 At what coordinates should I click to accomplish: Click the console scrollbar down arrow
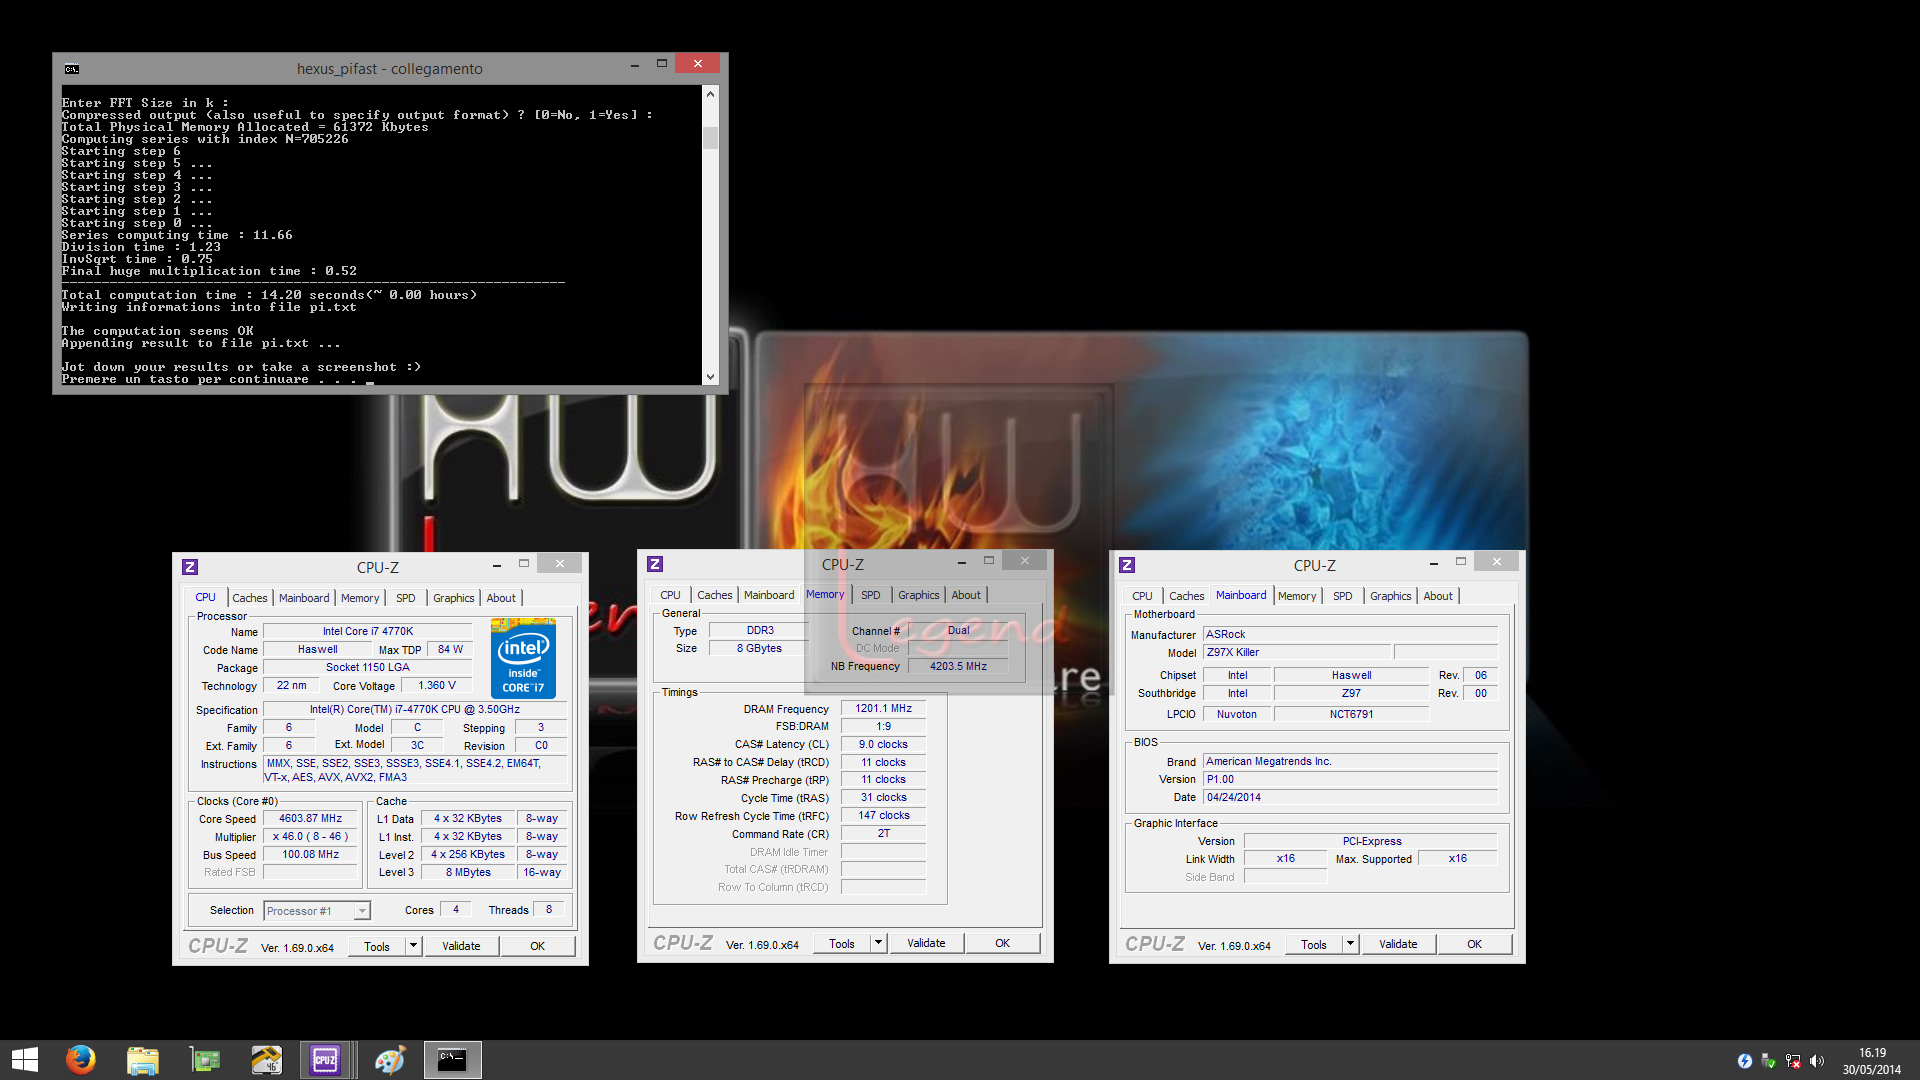coord(710,377)
